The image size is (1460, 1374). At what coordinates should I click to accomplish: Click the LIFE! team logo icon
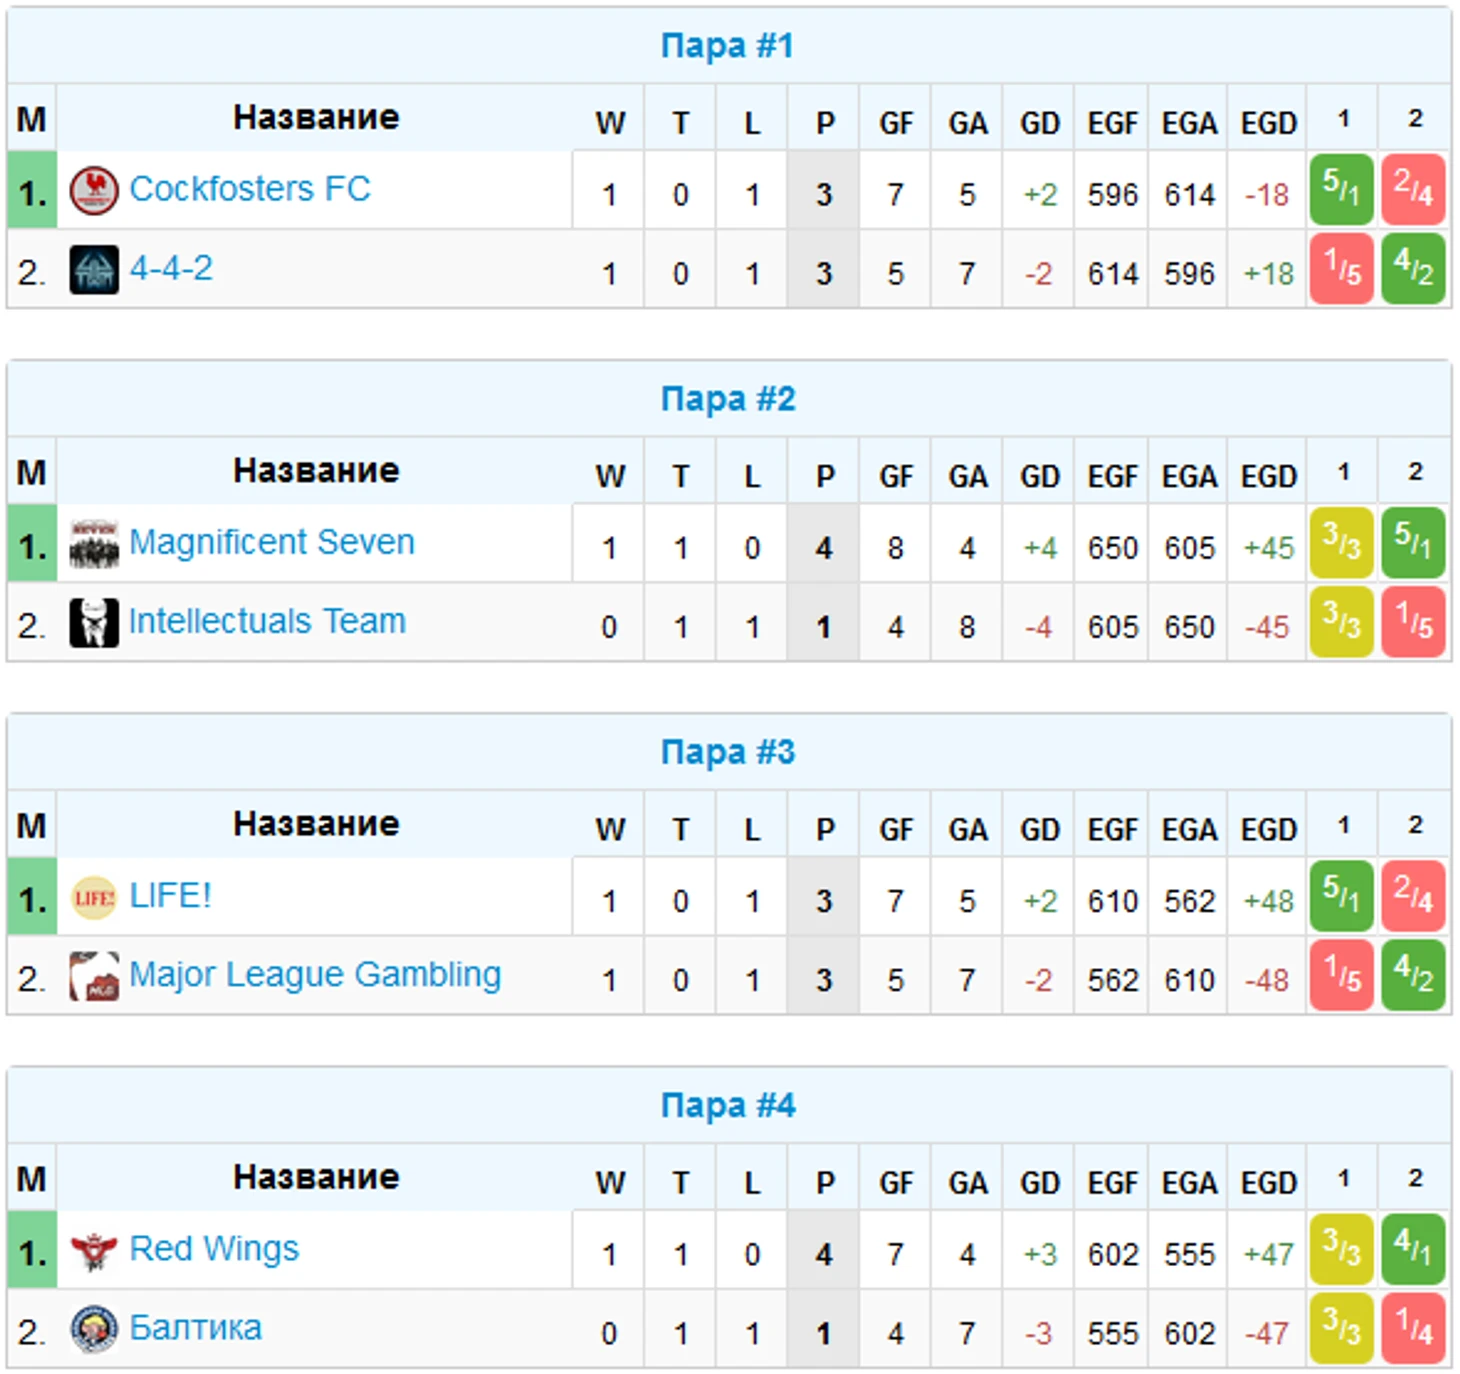click(94, 897)
